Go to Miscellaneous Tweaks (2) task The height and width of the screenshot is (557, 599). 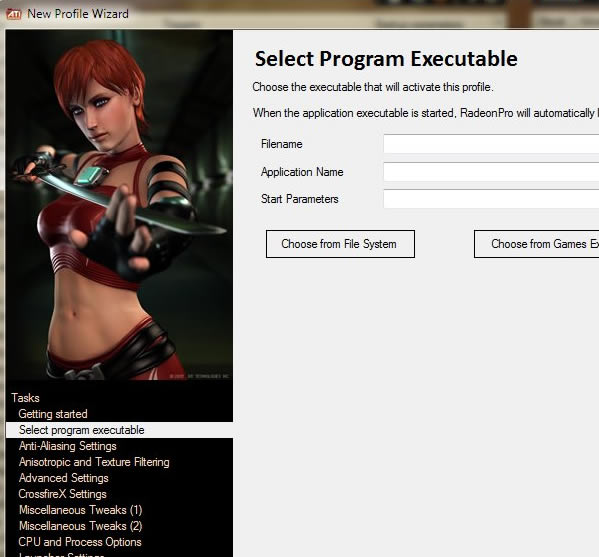(x=80, y=526)
